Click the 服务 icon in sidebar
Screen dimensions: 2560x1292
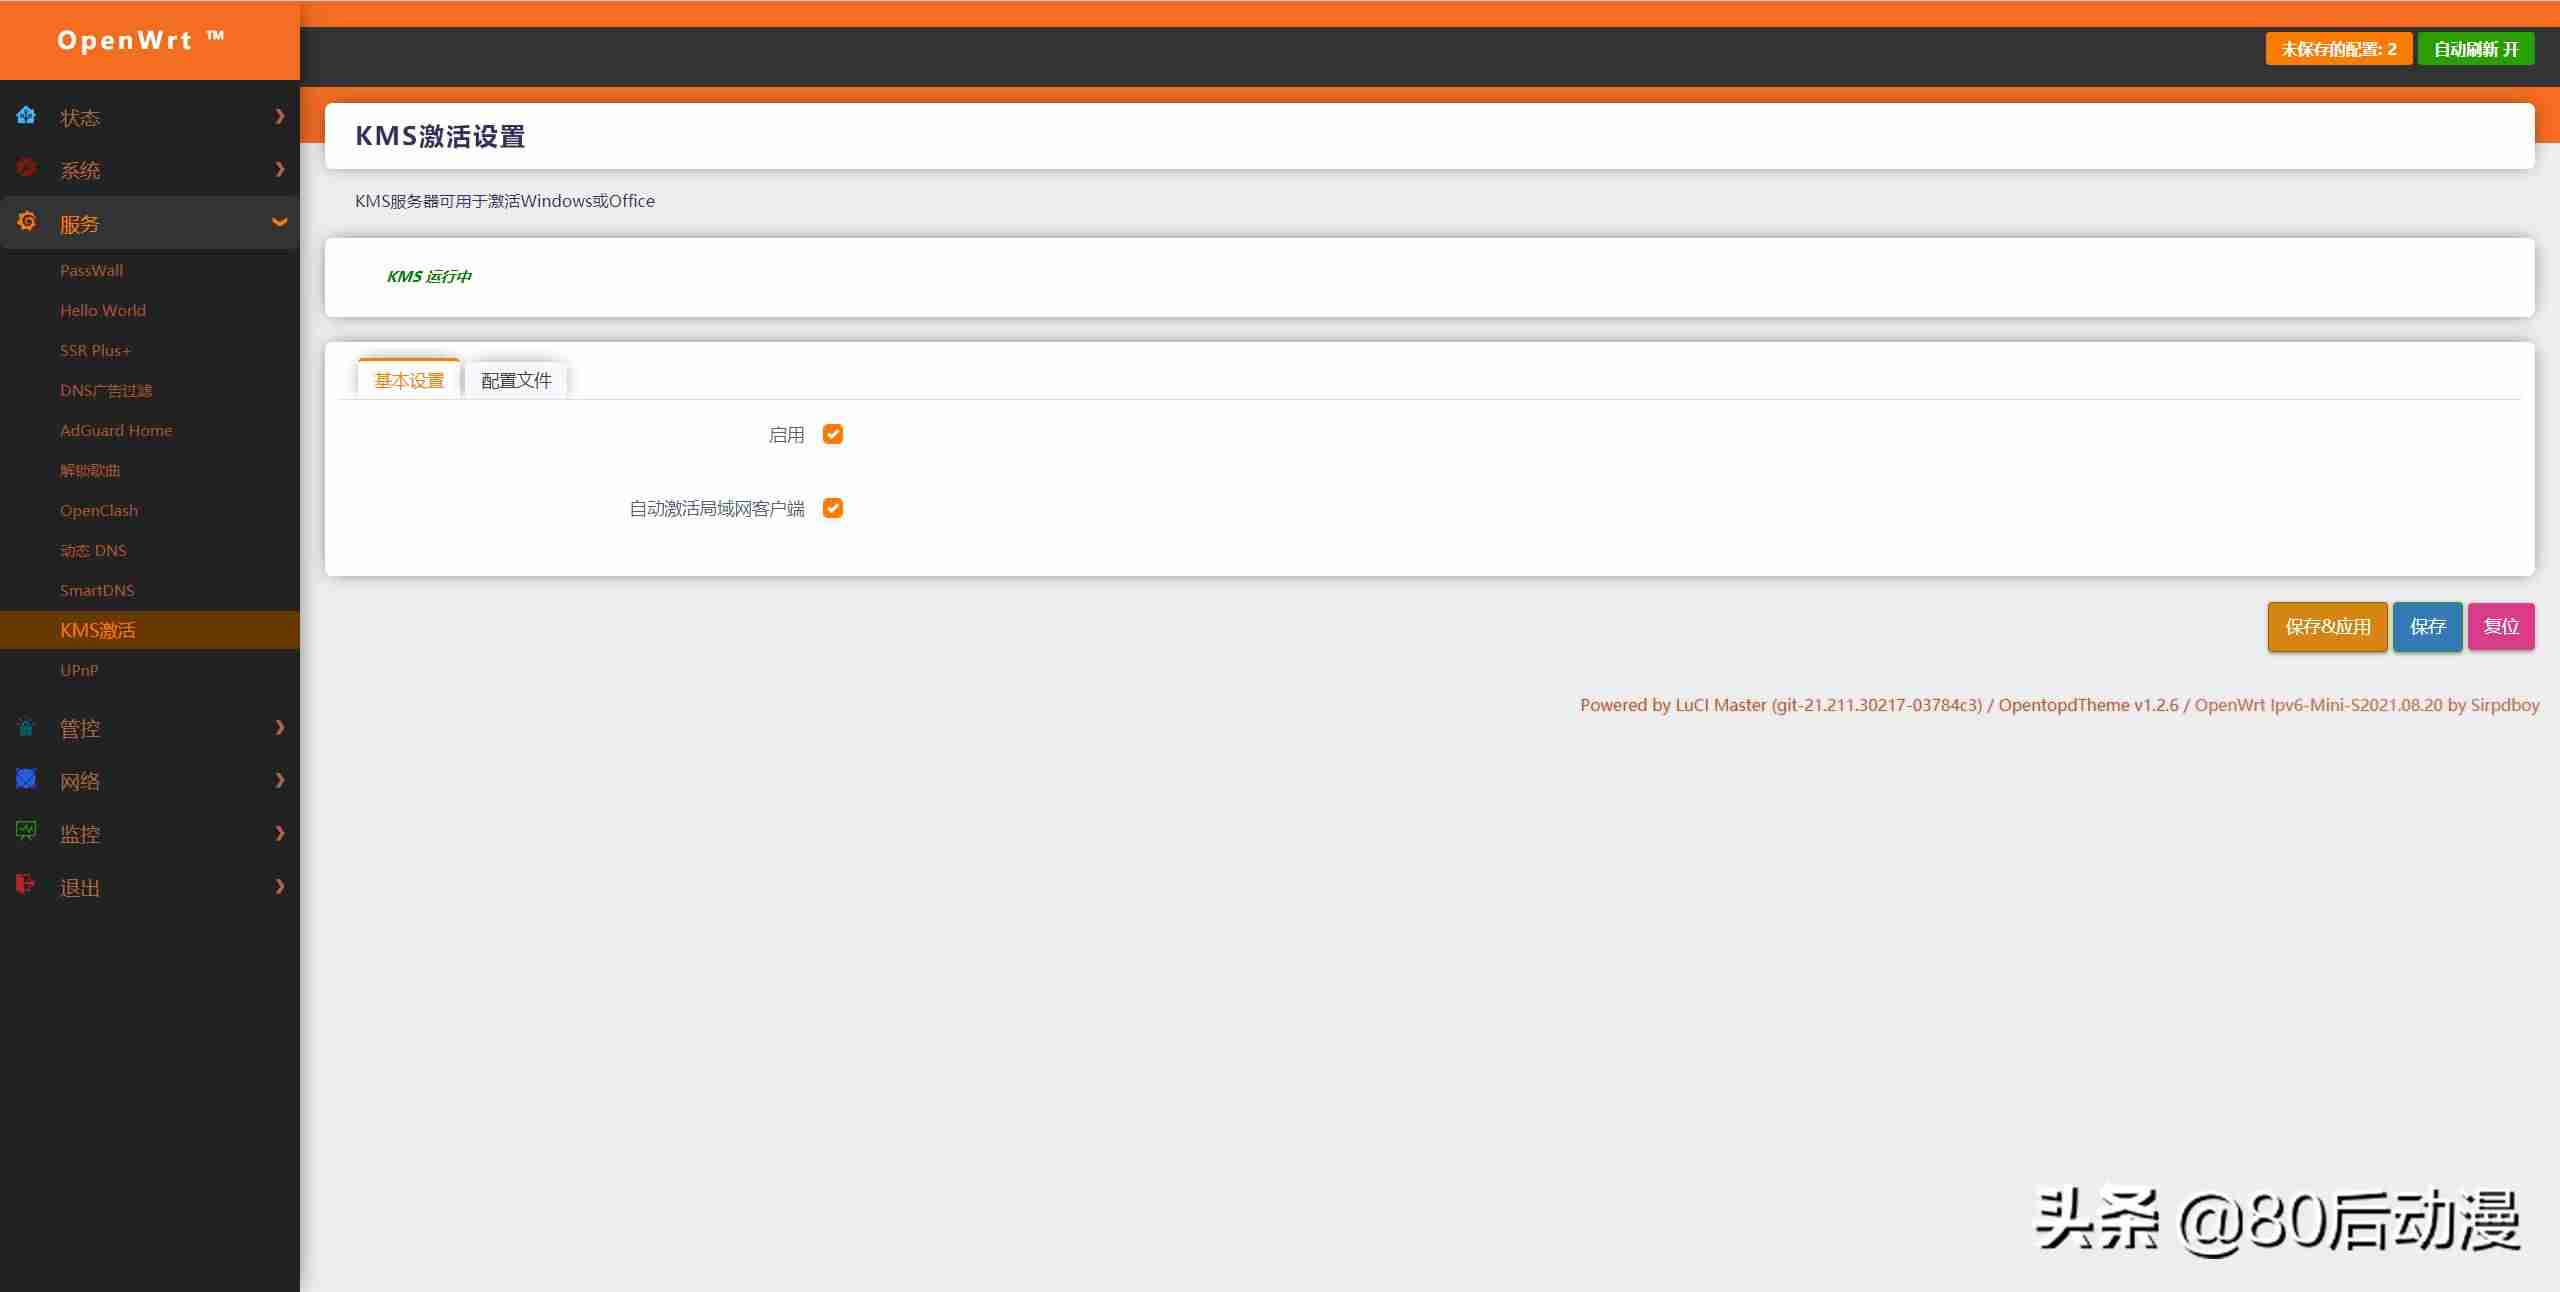coord(26,221)
